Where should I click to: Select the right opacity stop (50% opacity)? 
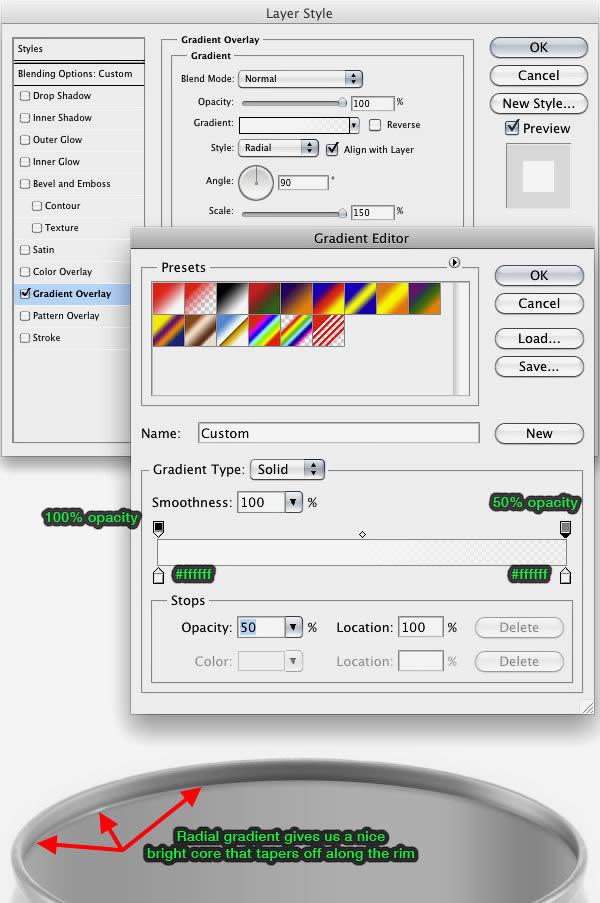pyautogui.click(x=565, y=528)
